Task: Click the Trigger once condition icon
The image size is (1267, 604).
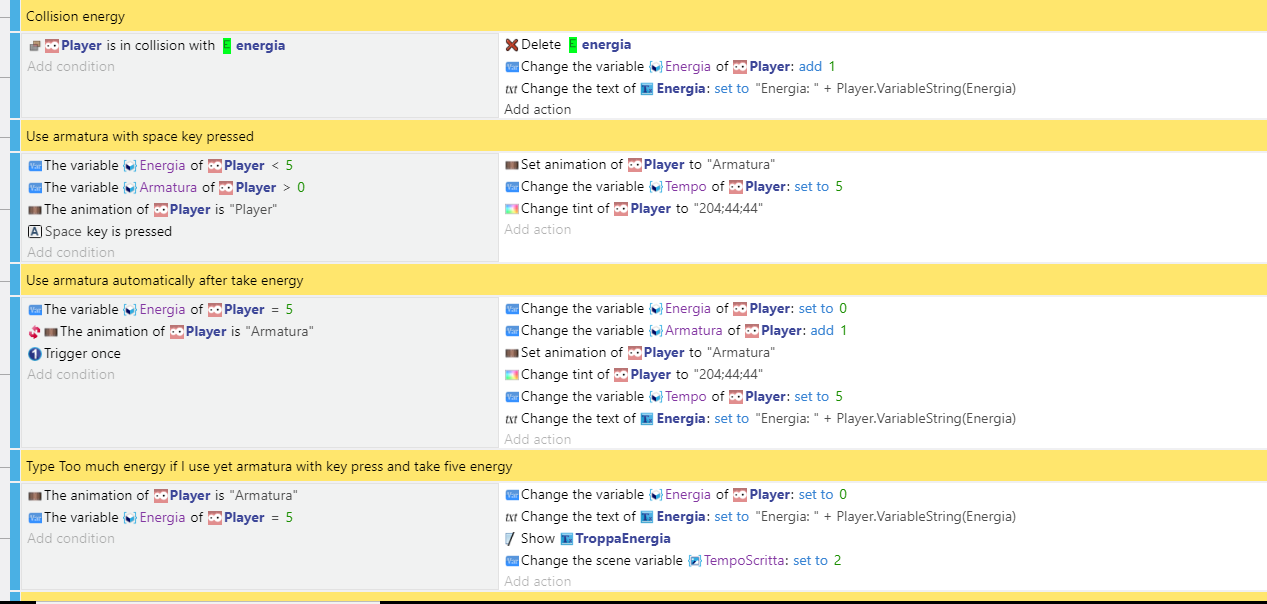Action: click(35, 354)
